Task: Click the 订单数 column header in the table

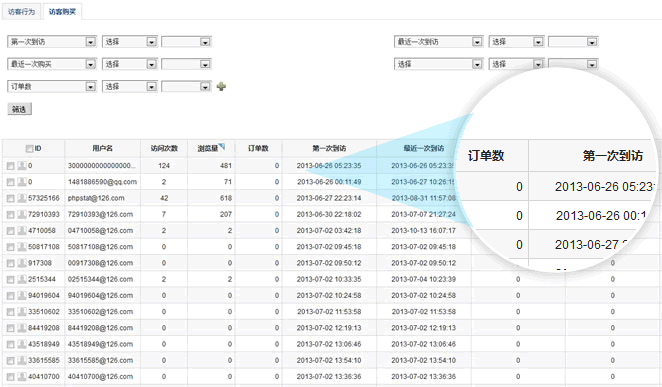Action: 258,149
